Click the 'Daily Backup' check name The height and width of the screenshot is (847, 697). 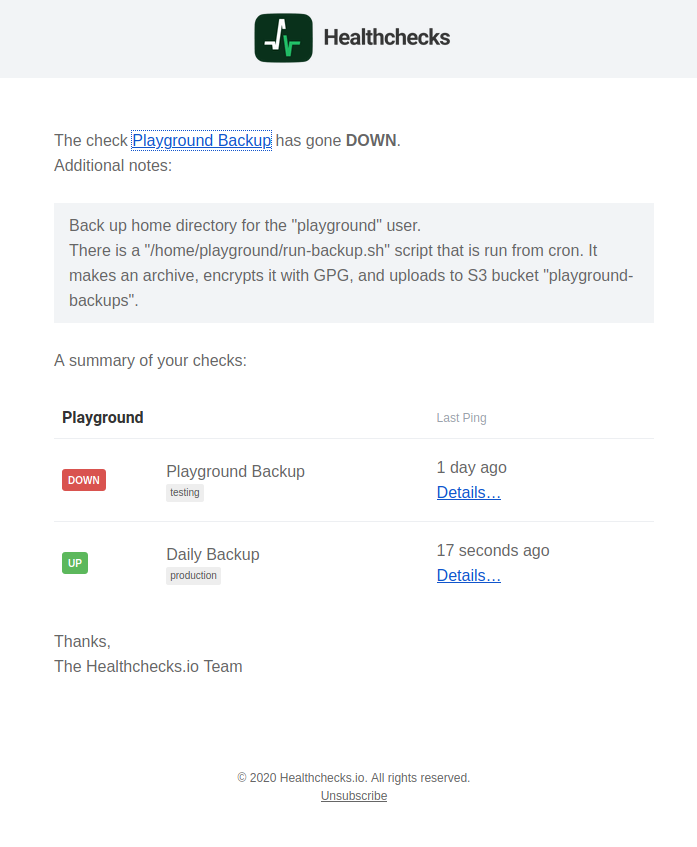coord(213,555)
